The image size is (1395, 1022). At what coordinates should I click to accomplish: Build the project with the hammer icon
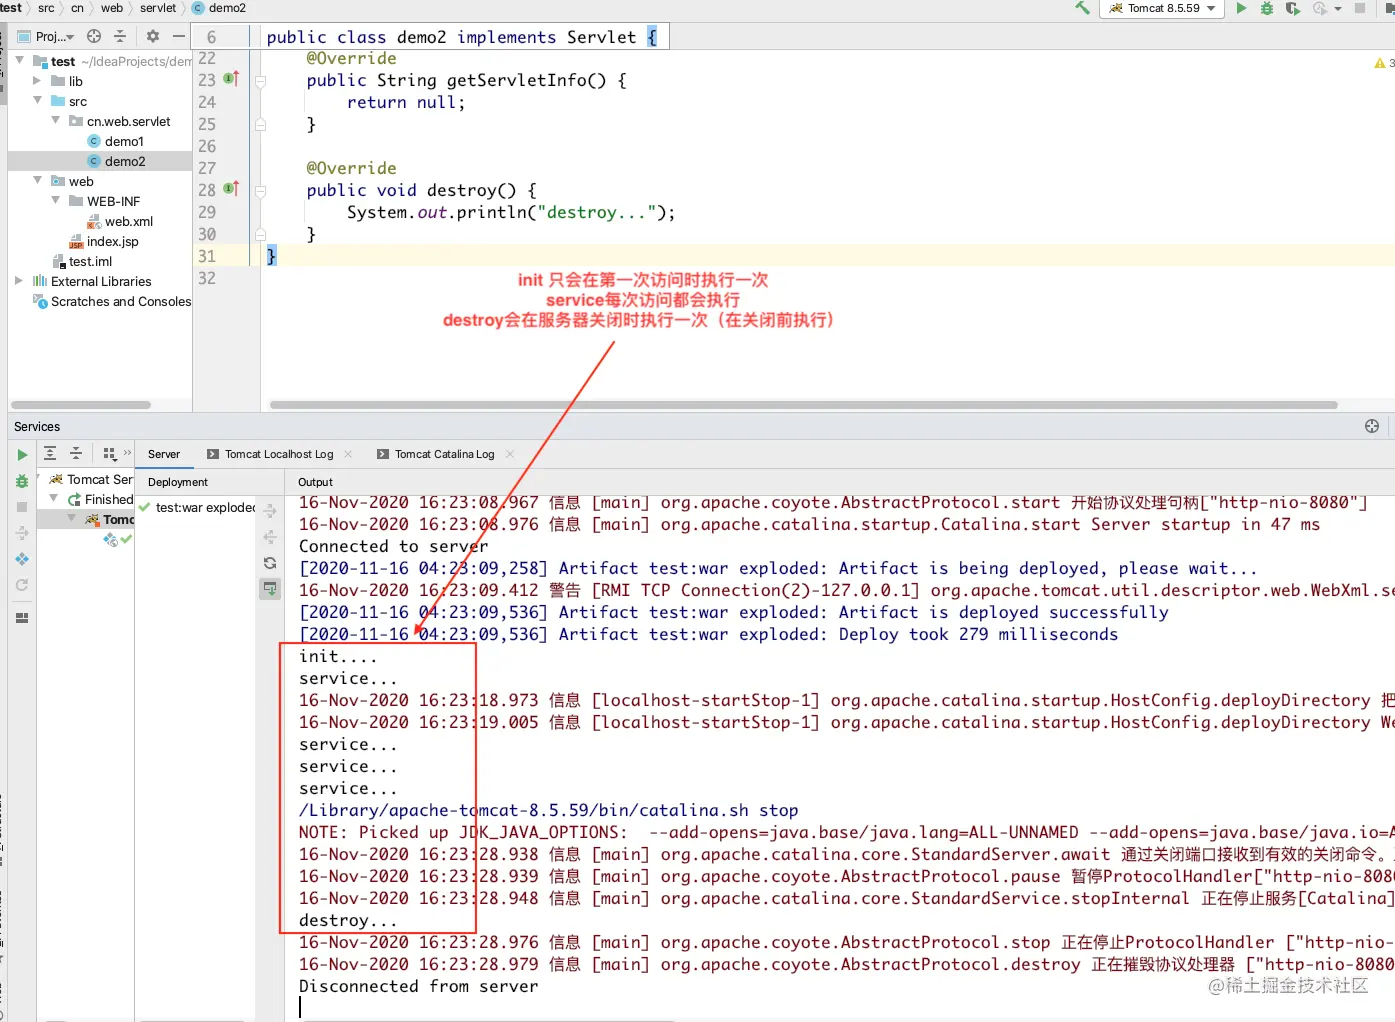1082,8
